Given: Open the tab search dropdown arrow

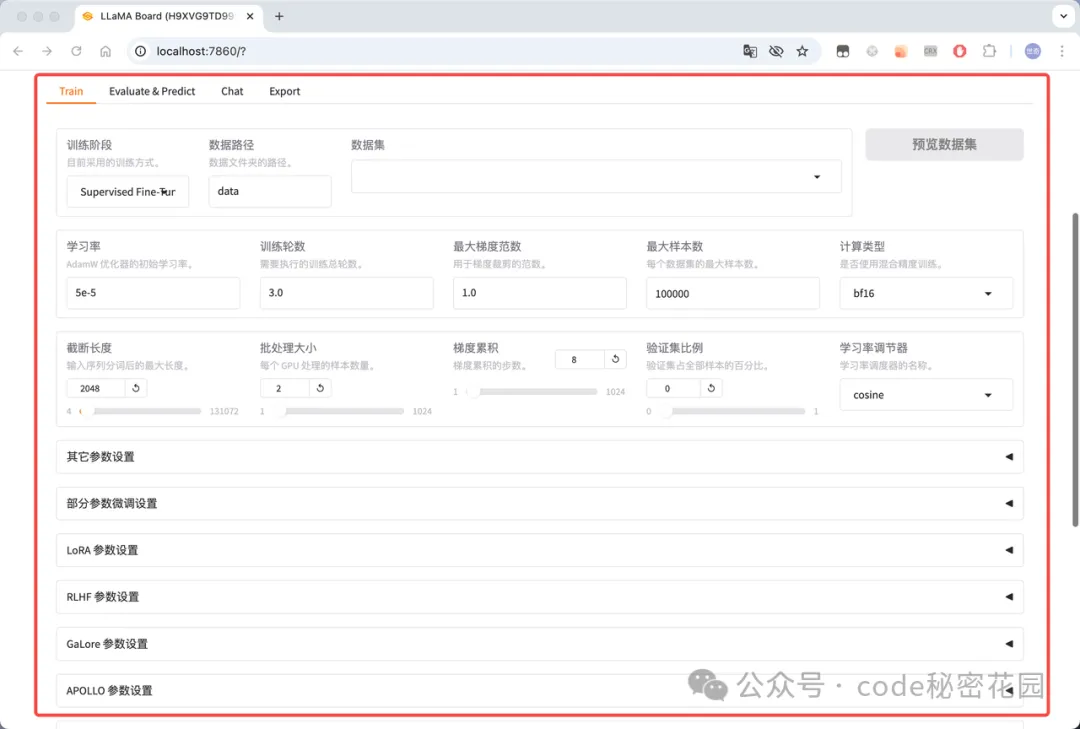Looking at the screenshot, I should (1063, 16).
